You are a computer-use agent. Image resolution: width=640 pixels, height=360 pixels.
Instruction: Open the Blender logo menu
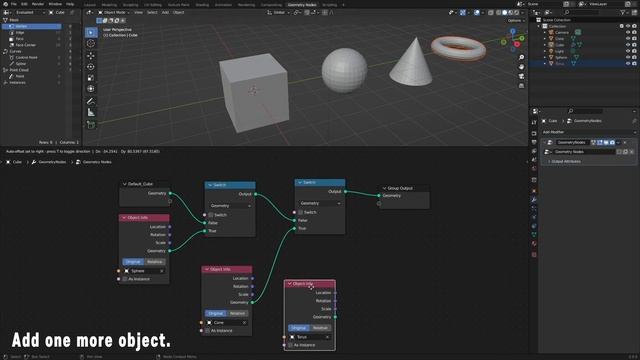pos(6,4)
